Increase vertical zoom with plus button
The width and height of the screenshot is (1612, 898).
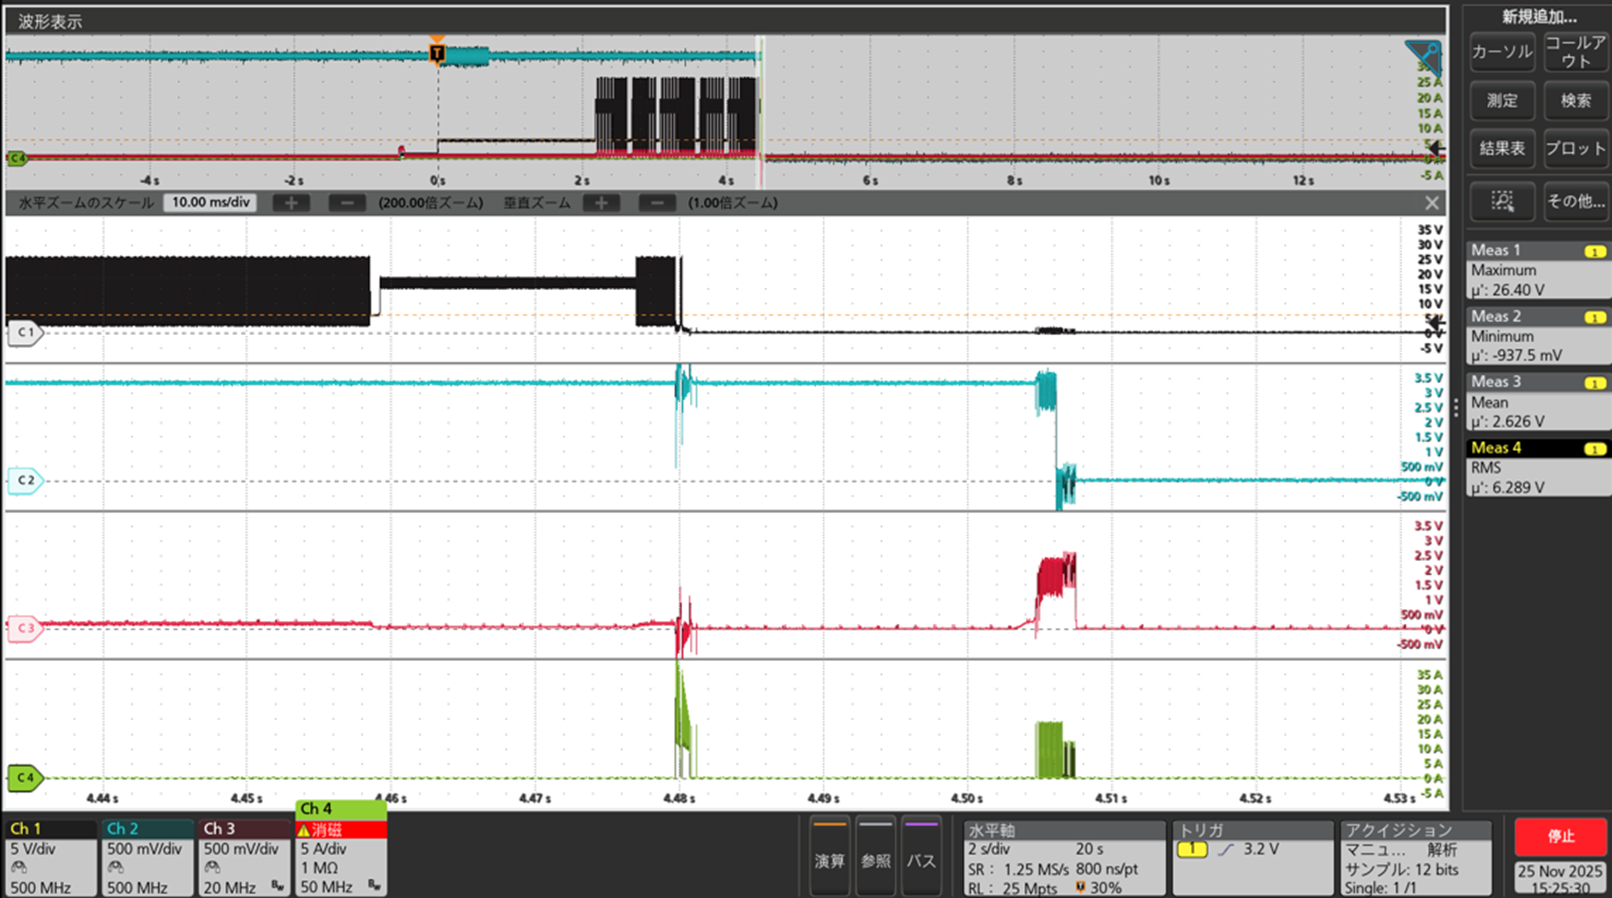click(601, 203)
